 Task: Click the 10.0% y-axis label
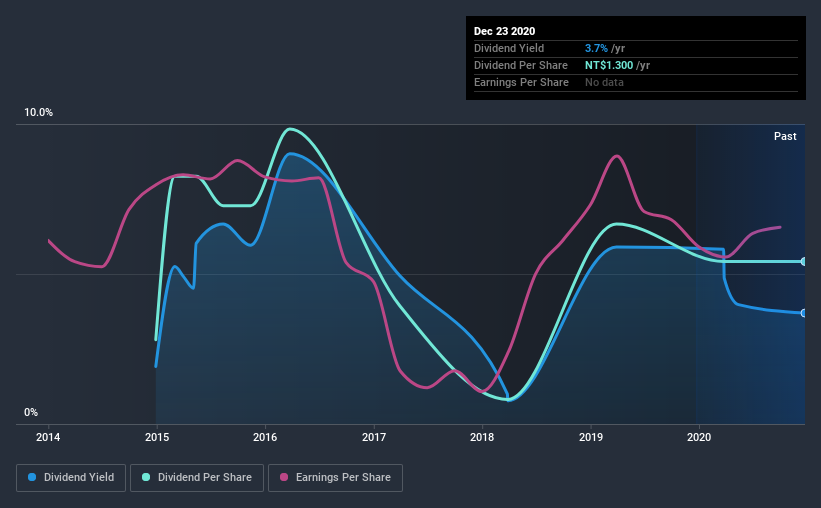(x=38, y=113)
